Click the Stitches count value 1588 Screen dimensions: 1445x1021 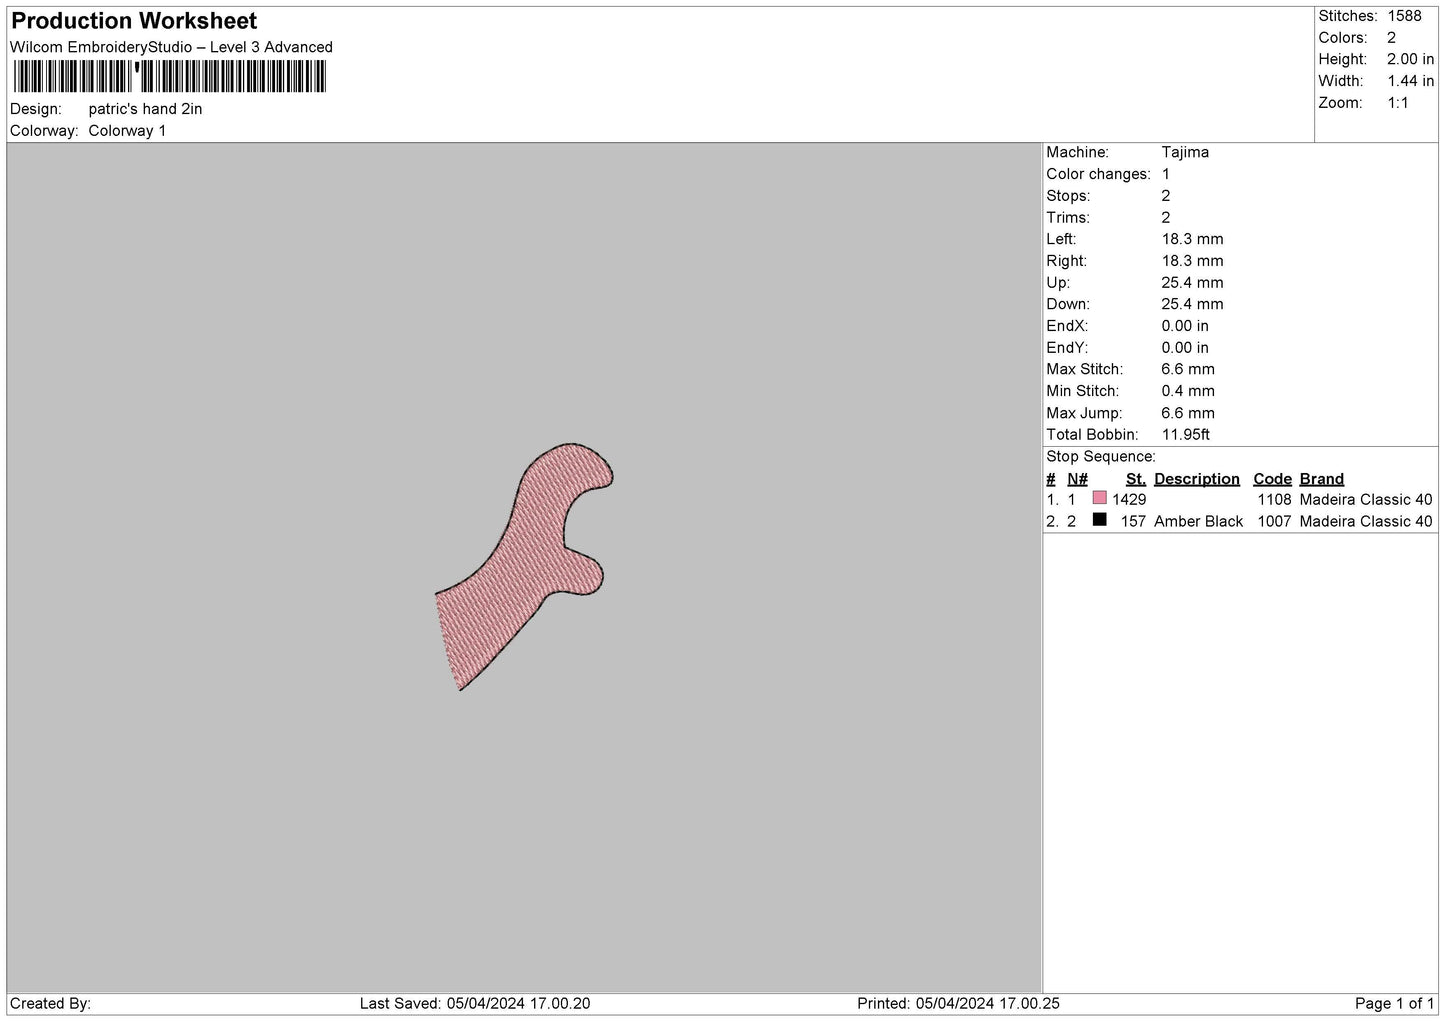pos(1404,16)
